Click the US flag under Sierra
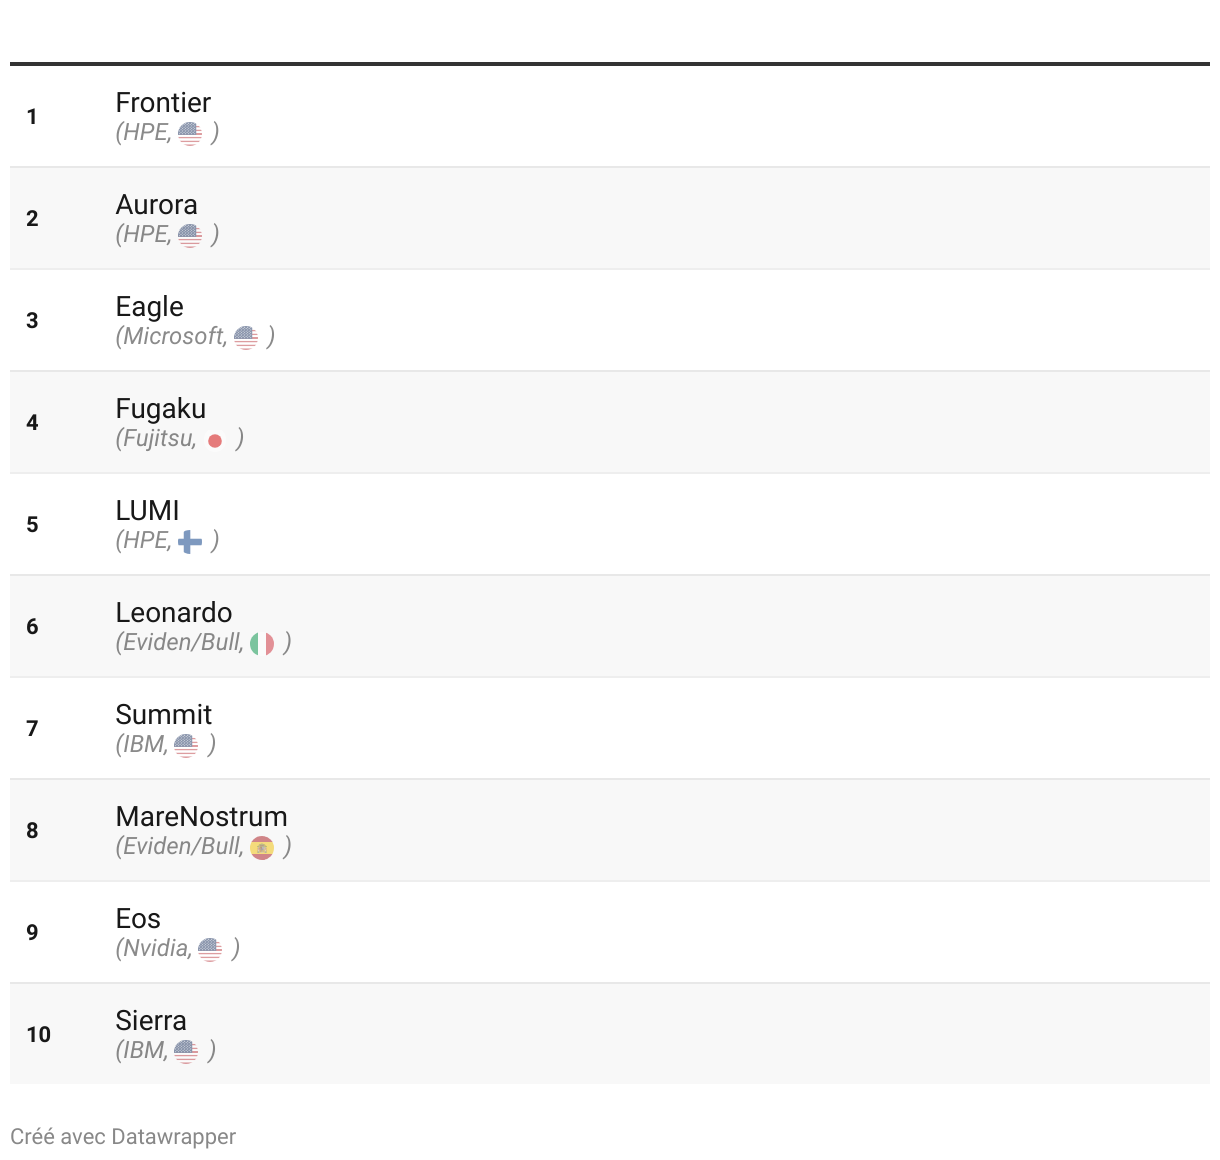The image size is (1220, 1160). pyautogui.click(x=186, y=1052)
